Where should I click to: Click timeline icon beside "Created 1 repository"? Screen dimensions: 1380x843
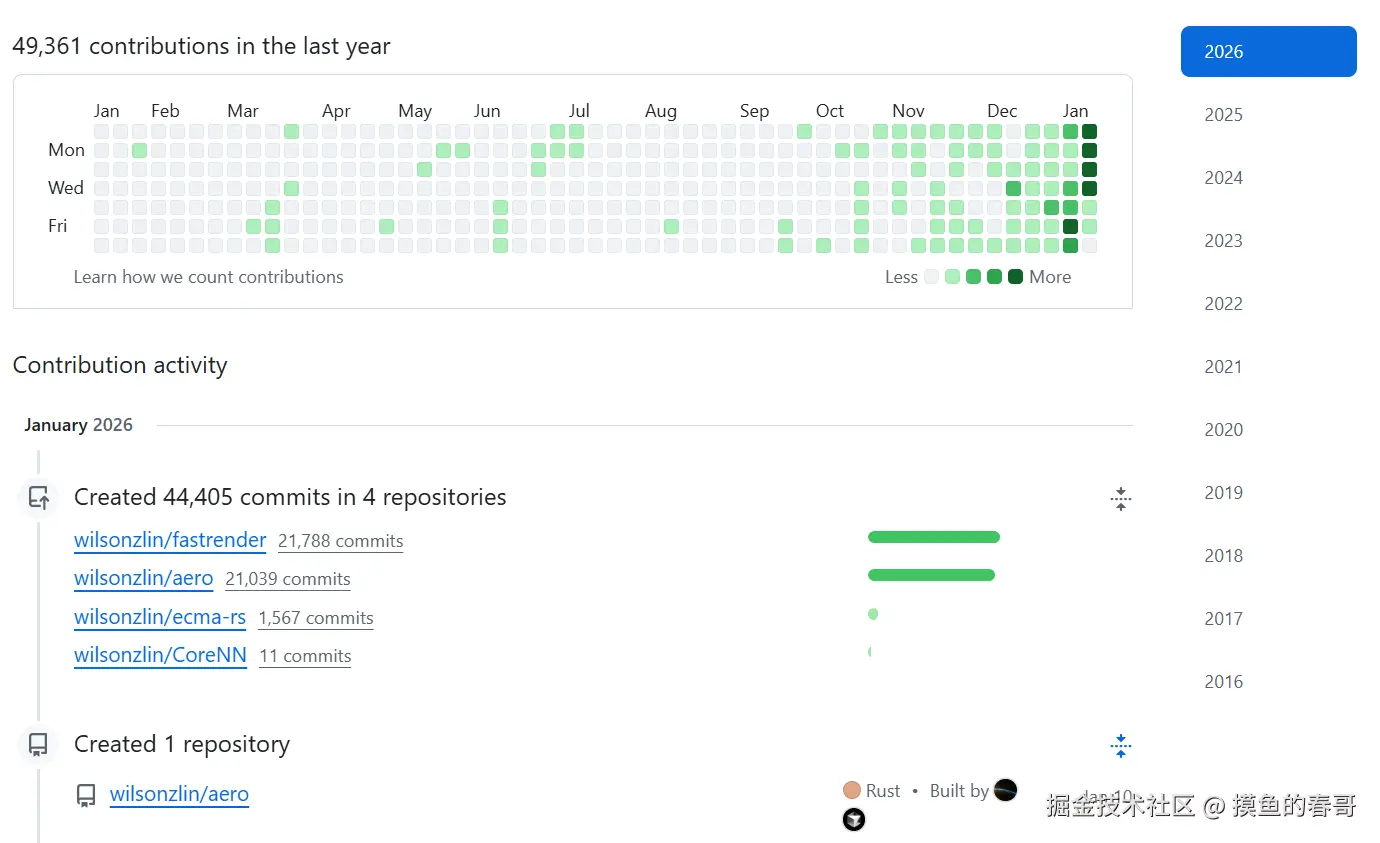pos(38,744)
